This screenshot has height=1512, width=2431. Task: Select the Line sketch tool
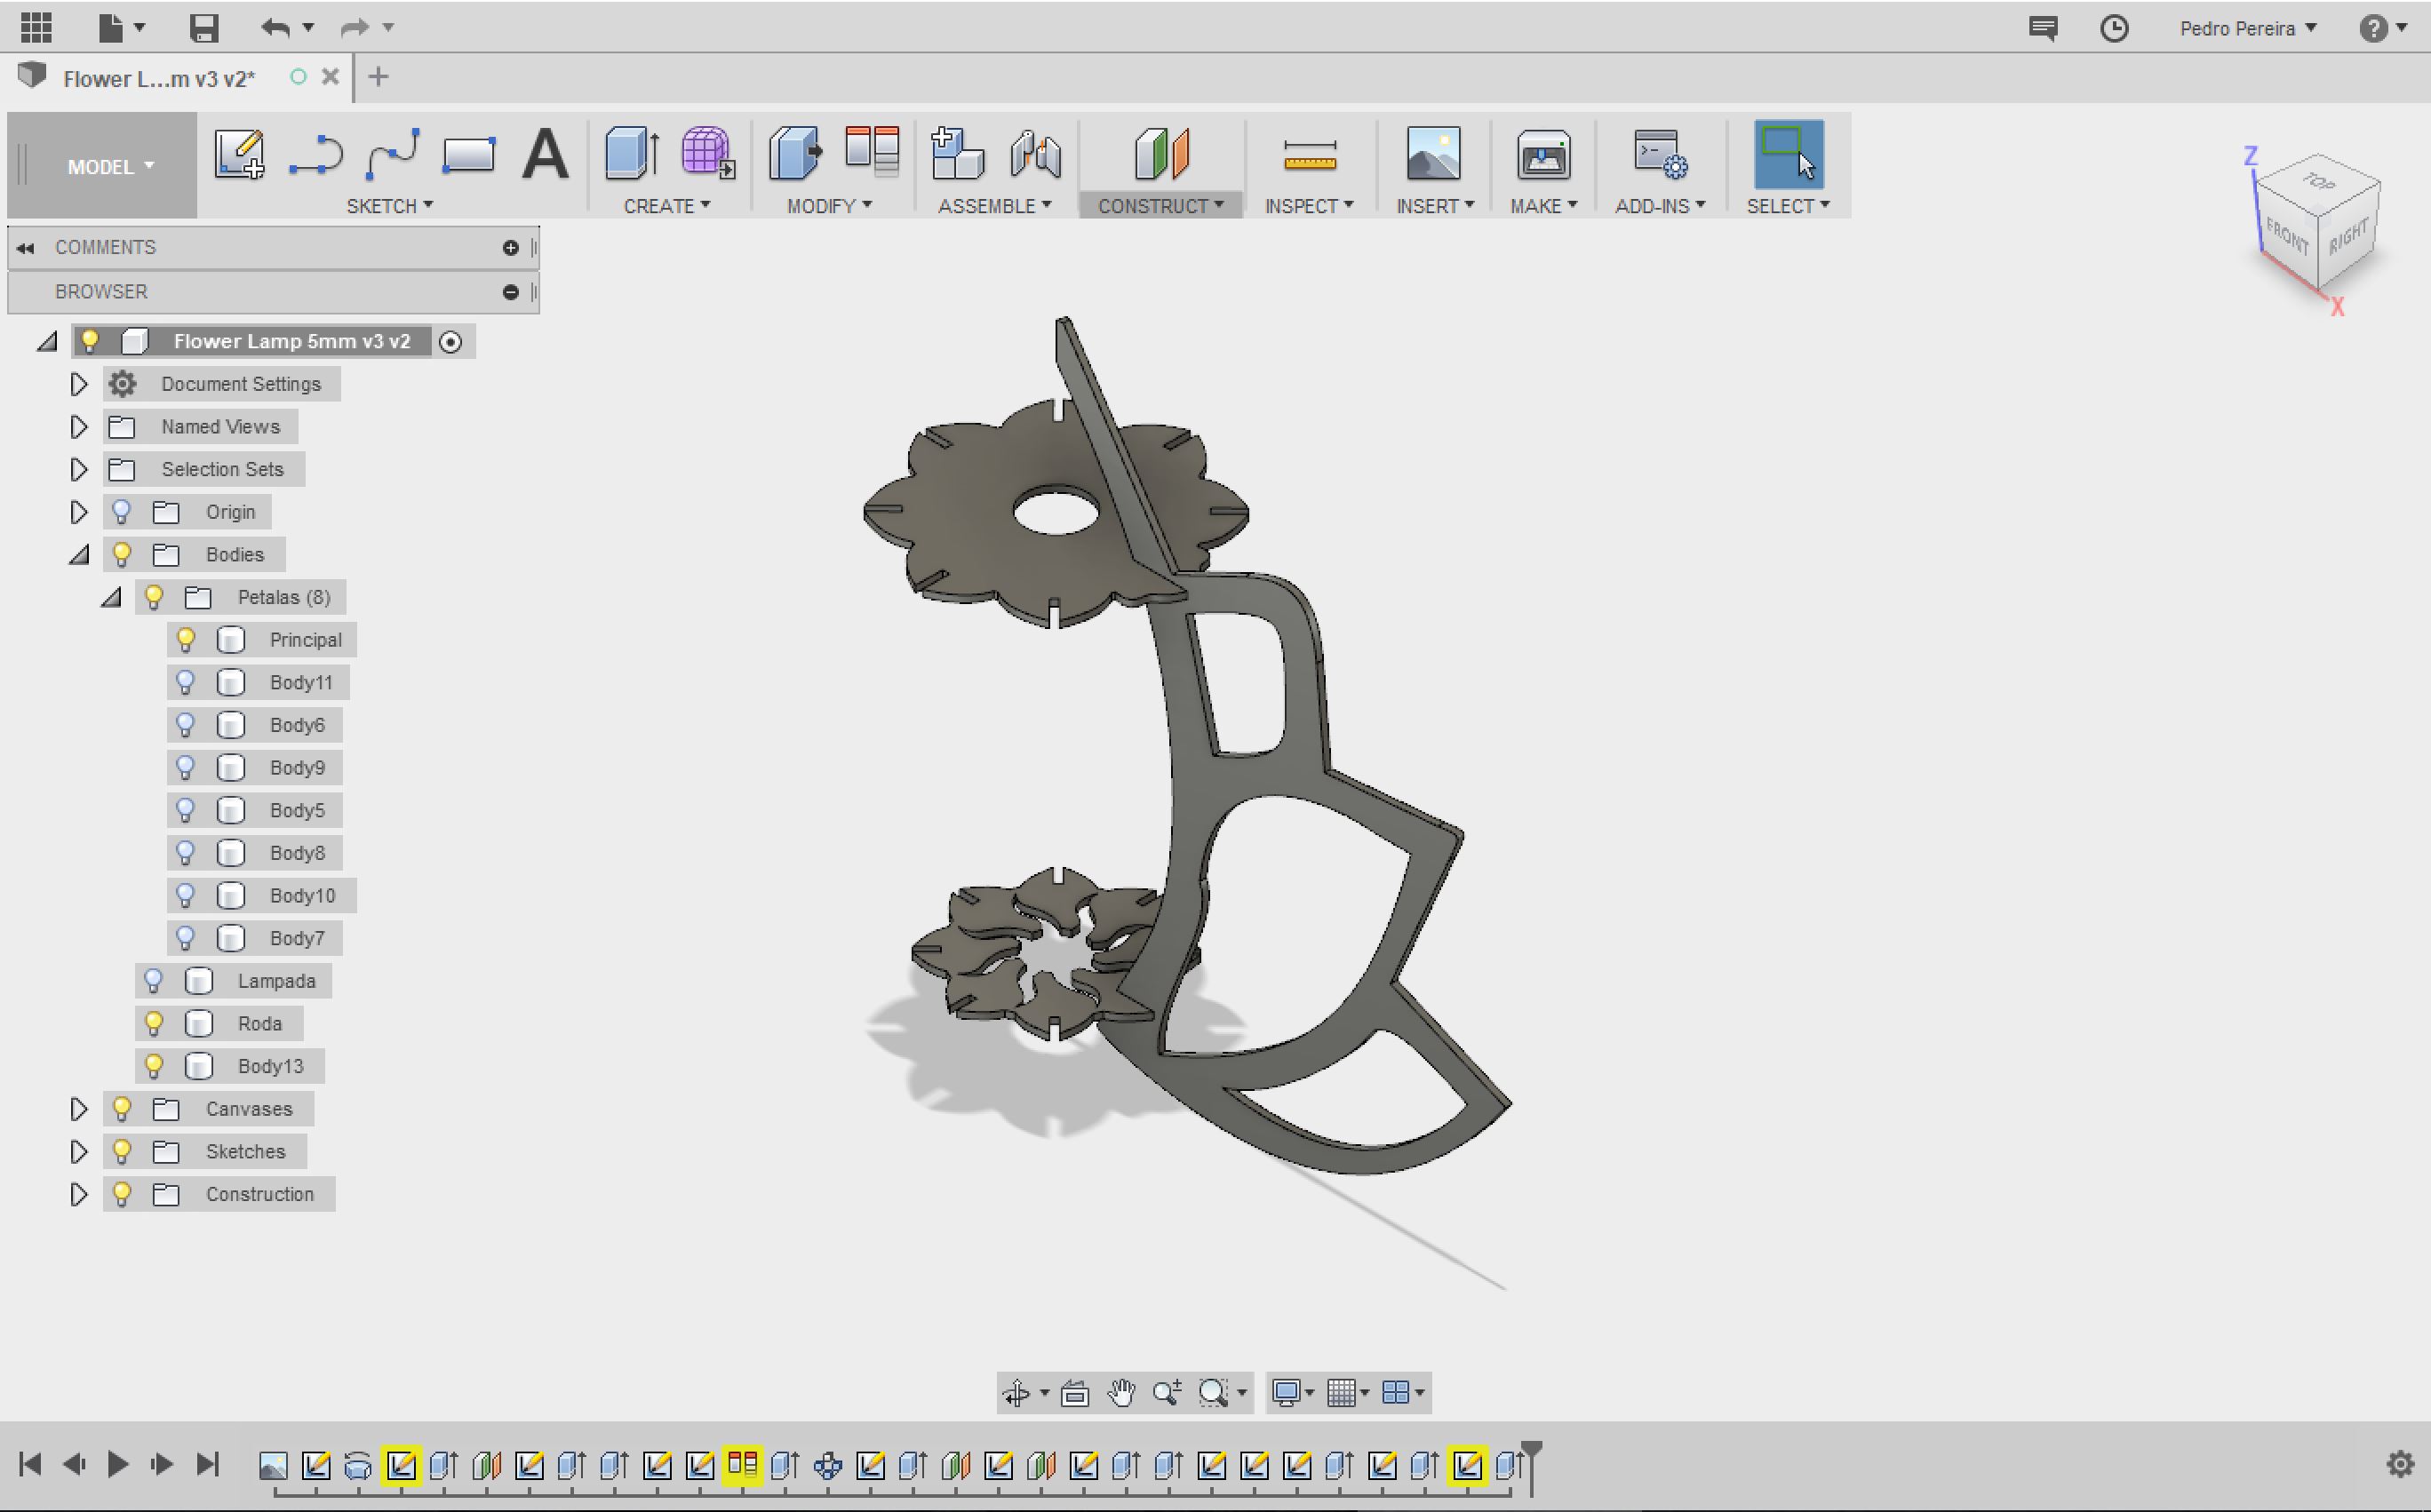click(x=316, y=156)
